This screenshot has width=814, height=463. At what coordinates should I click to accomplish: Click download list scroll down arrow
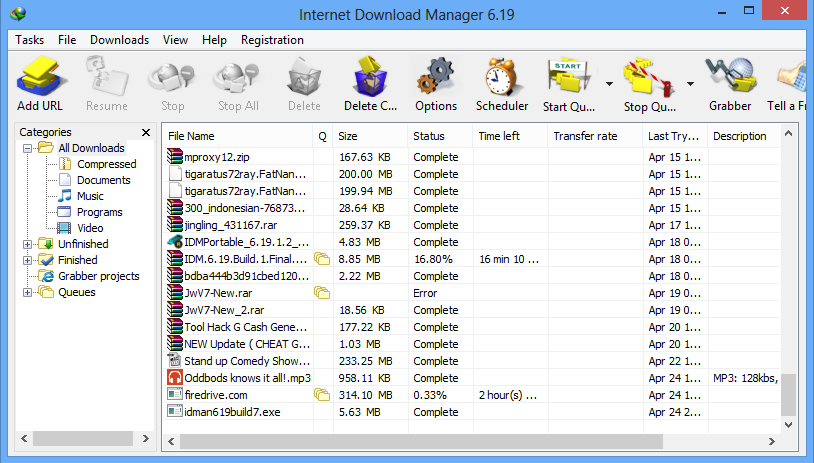click(788, 425)
